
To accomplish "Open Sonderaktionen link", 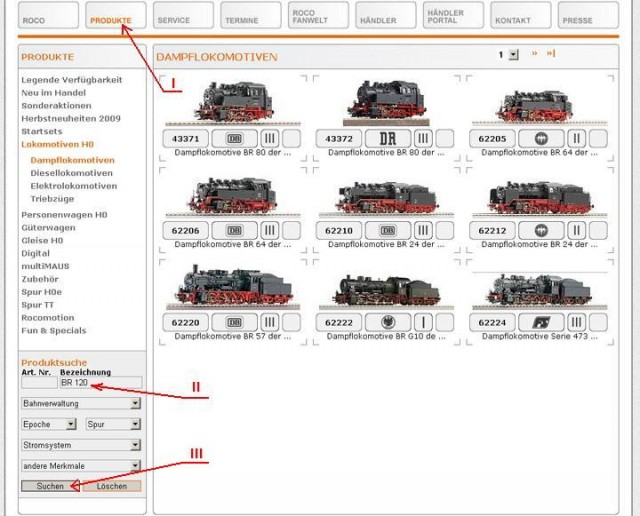I will pos(56,106).
